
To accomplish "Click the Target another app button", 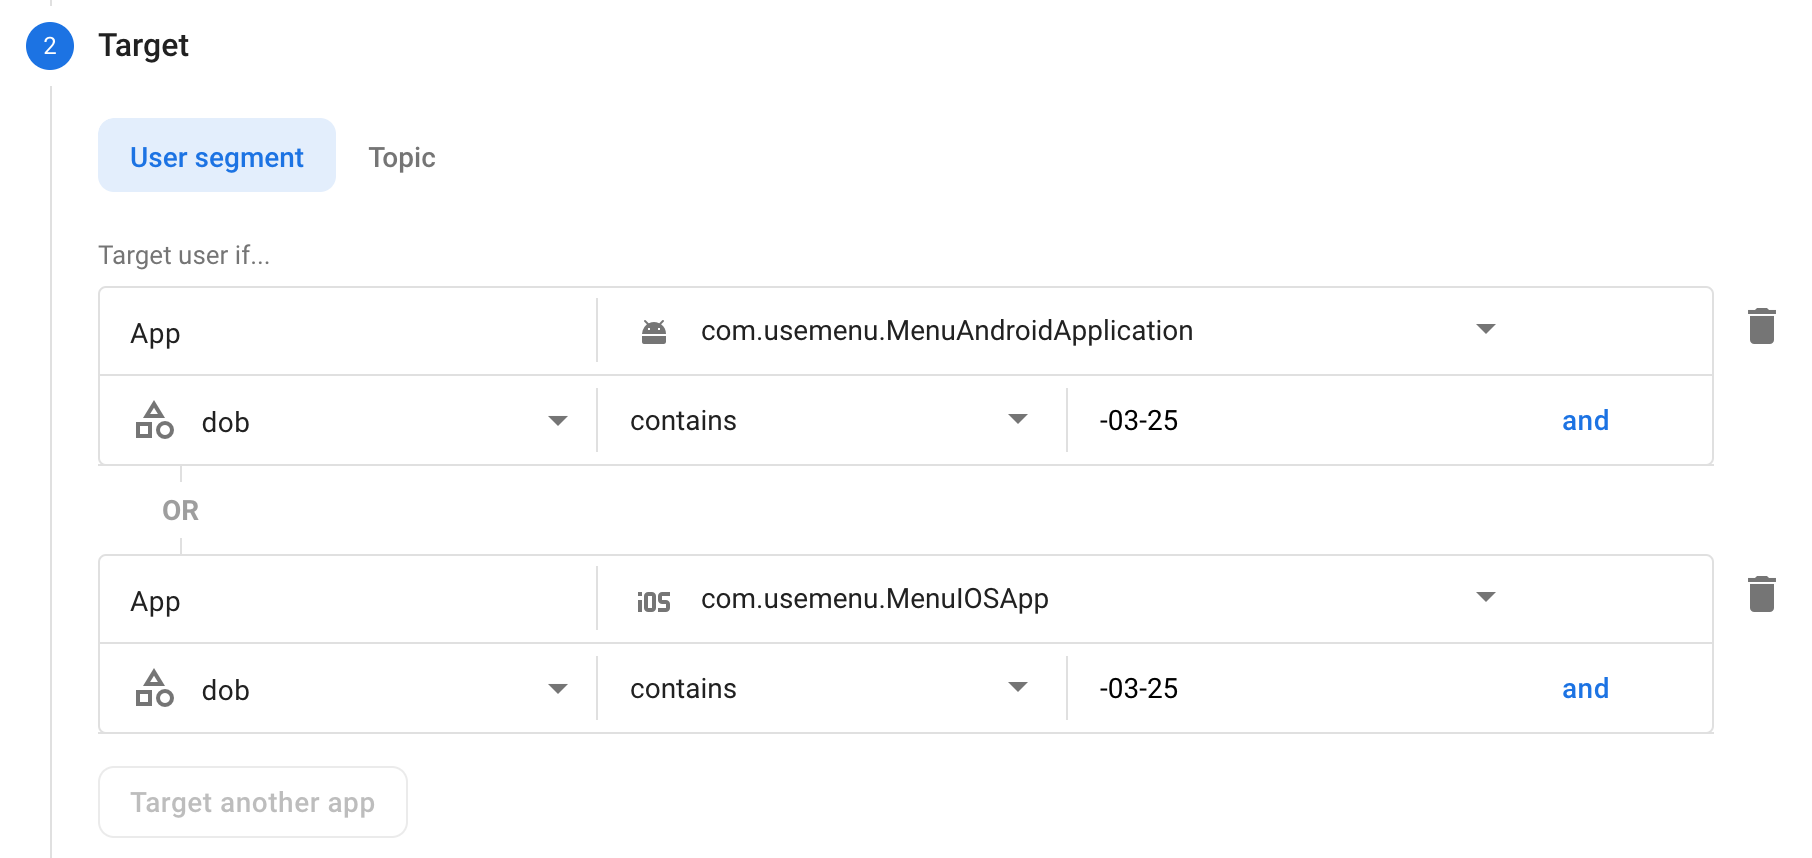I will click(x=252, y=802).
